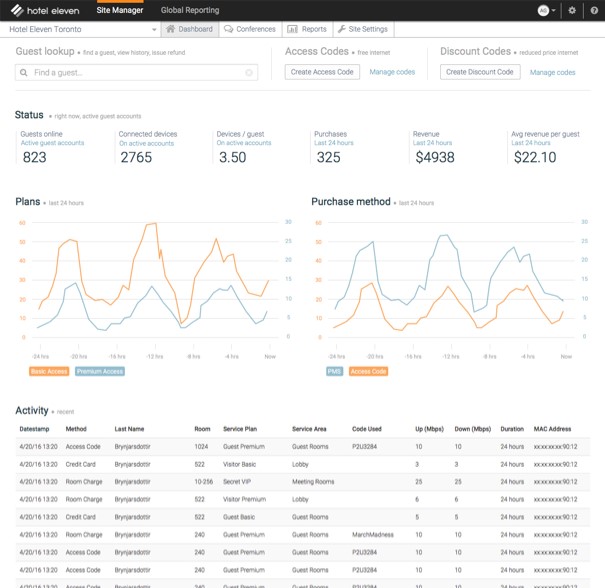Viewport: 605px width, 588px height.
Task: Switch to the Global Reporting menu
Action: [x=190, y=10]
